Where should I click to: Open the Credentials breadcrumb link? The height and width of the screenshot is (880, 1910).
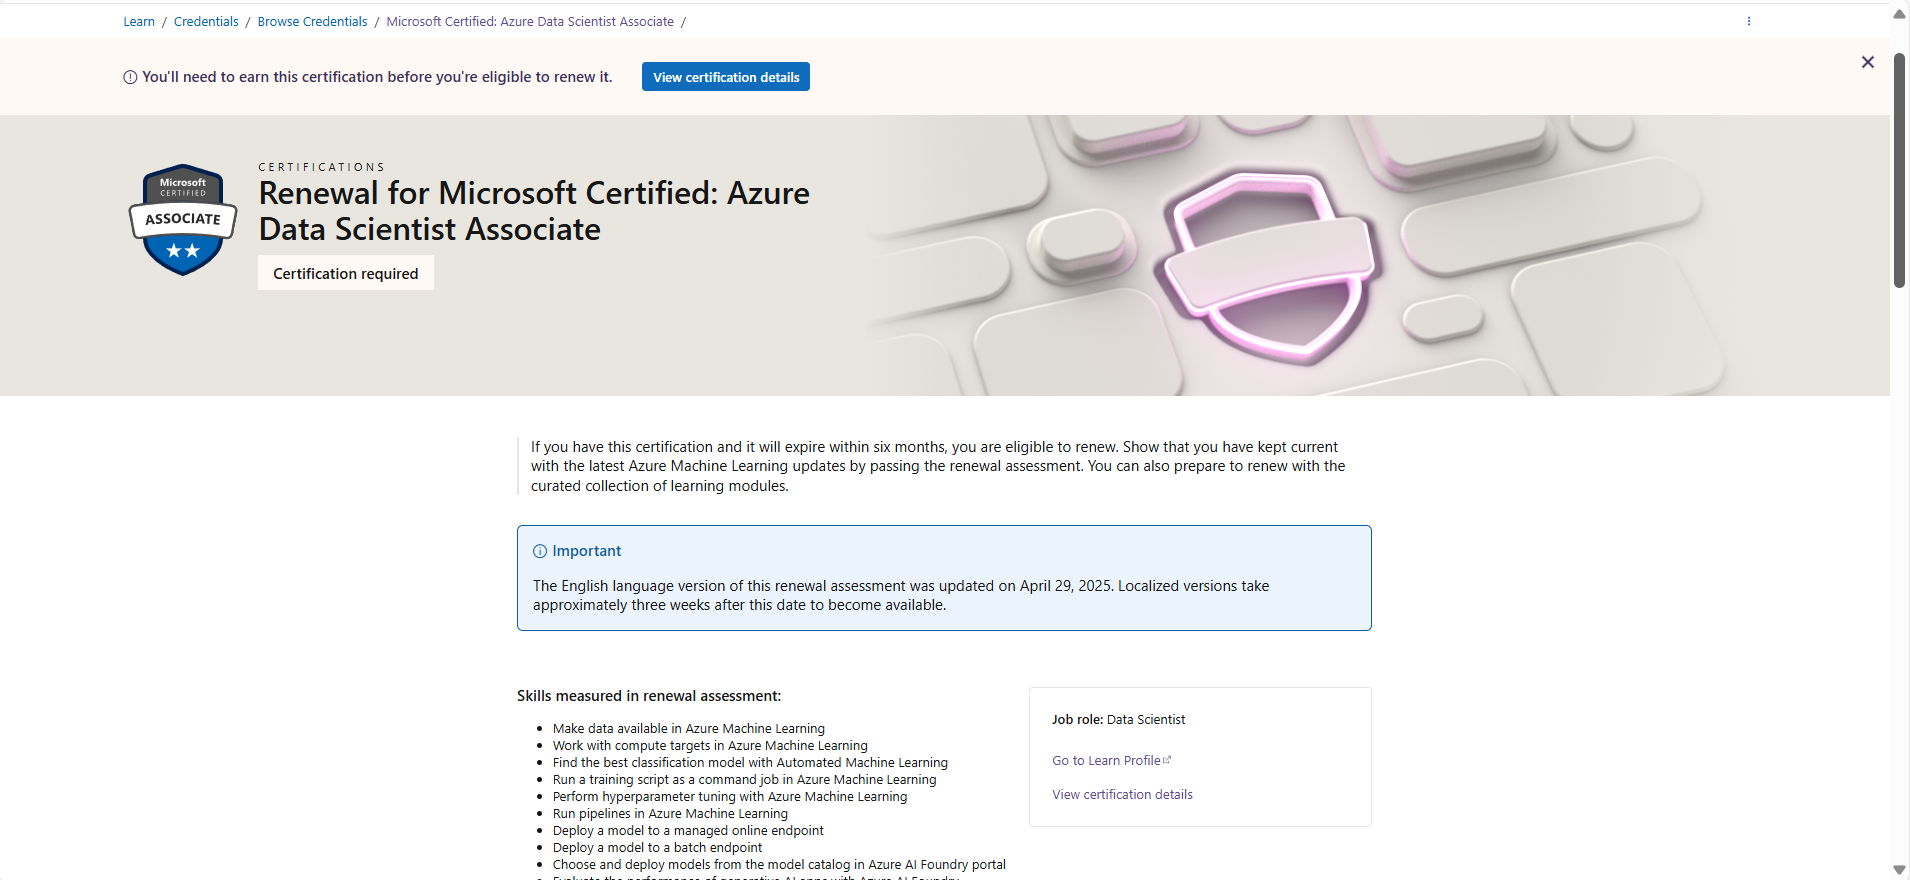point(206,22)
